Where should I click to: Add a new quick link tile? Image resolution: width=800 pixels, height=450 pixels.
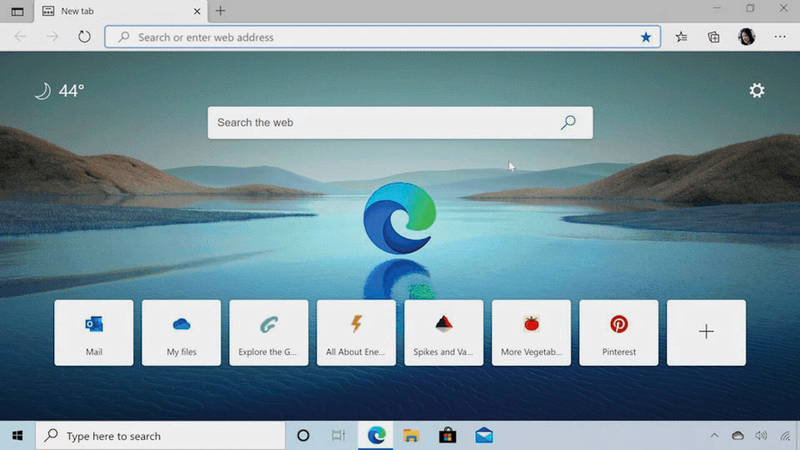(706, 332)
